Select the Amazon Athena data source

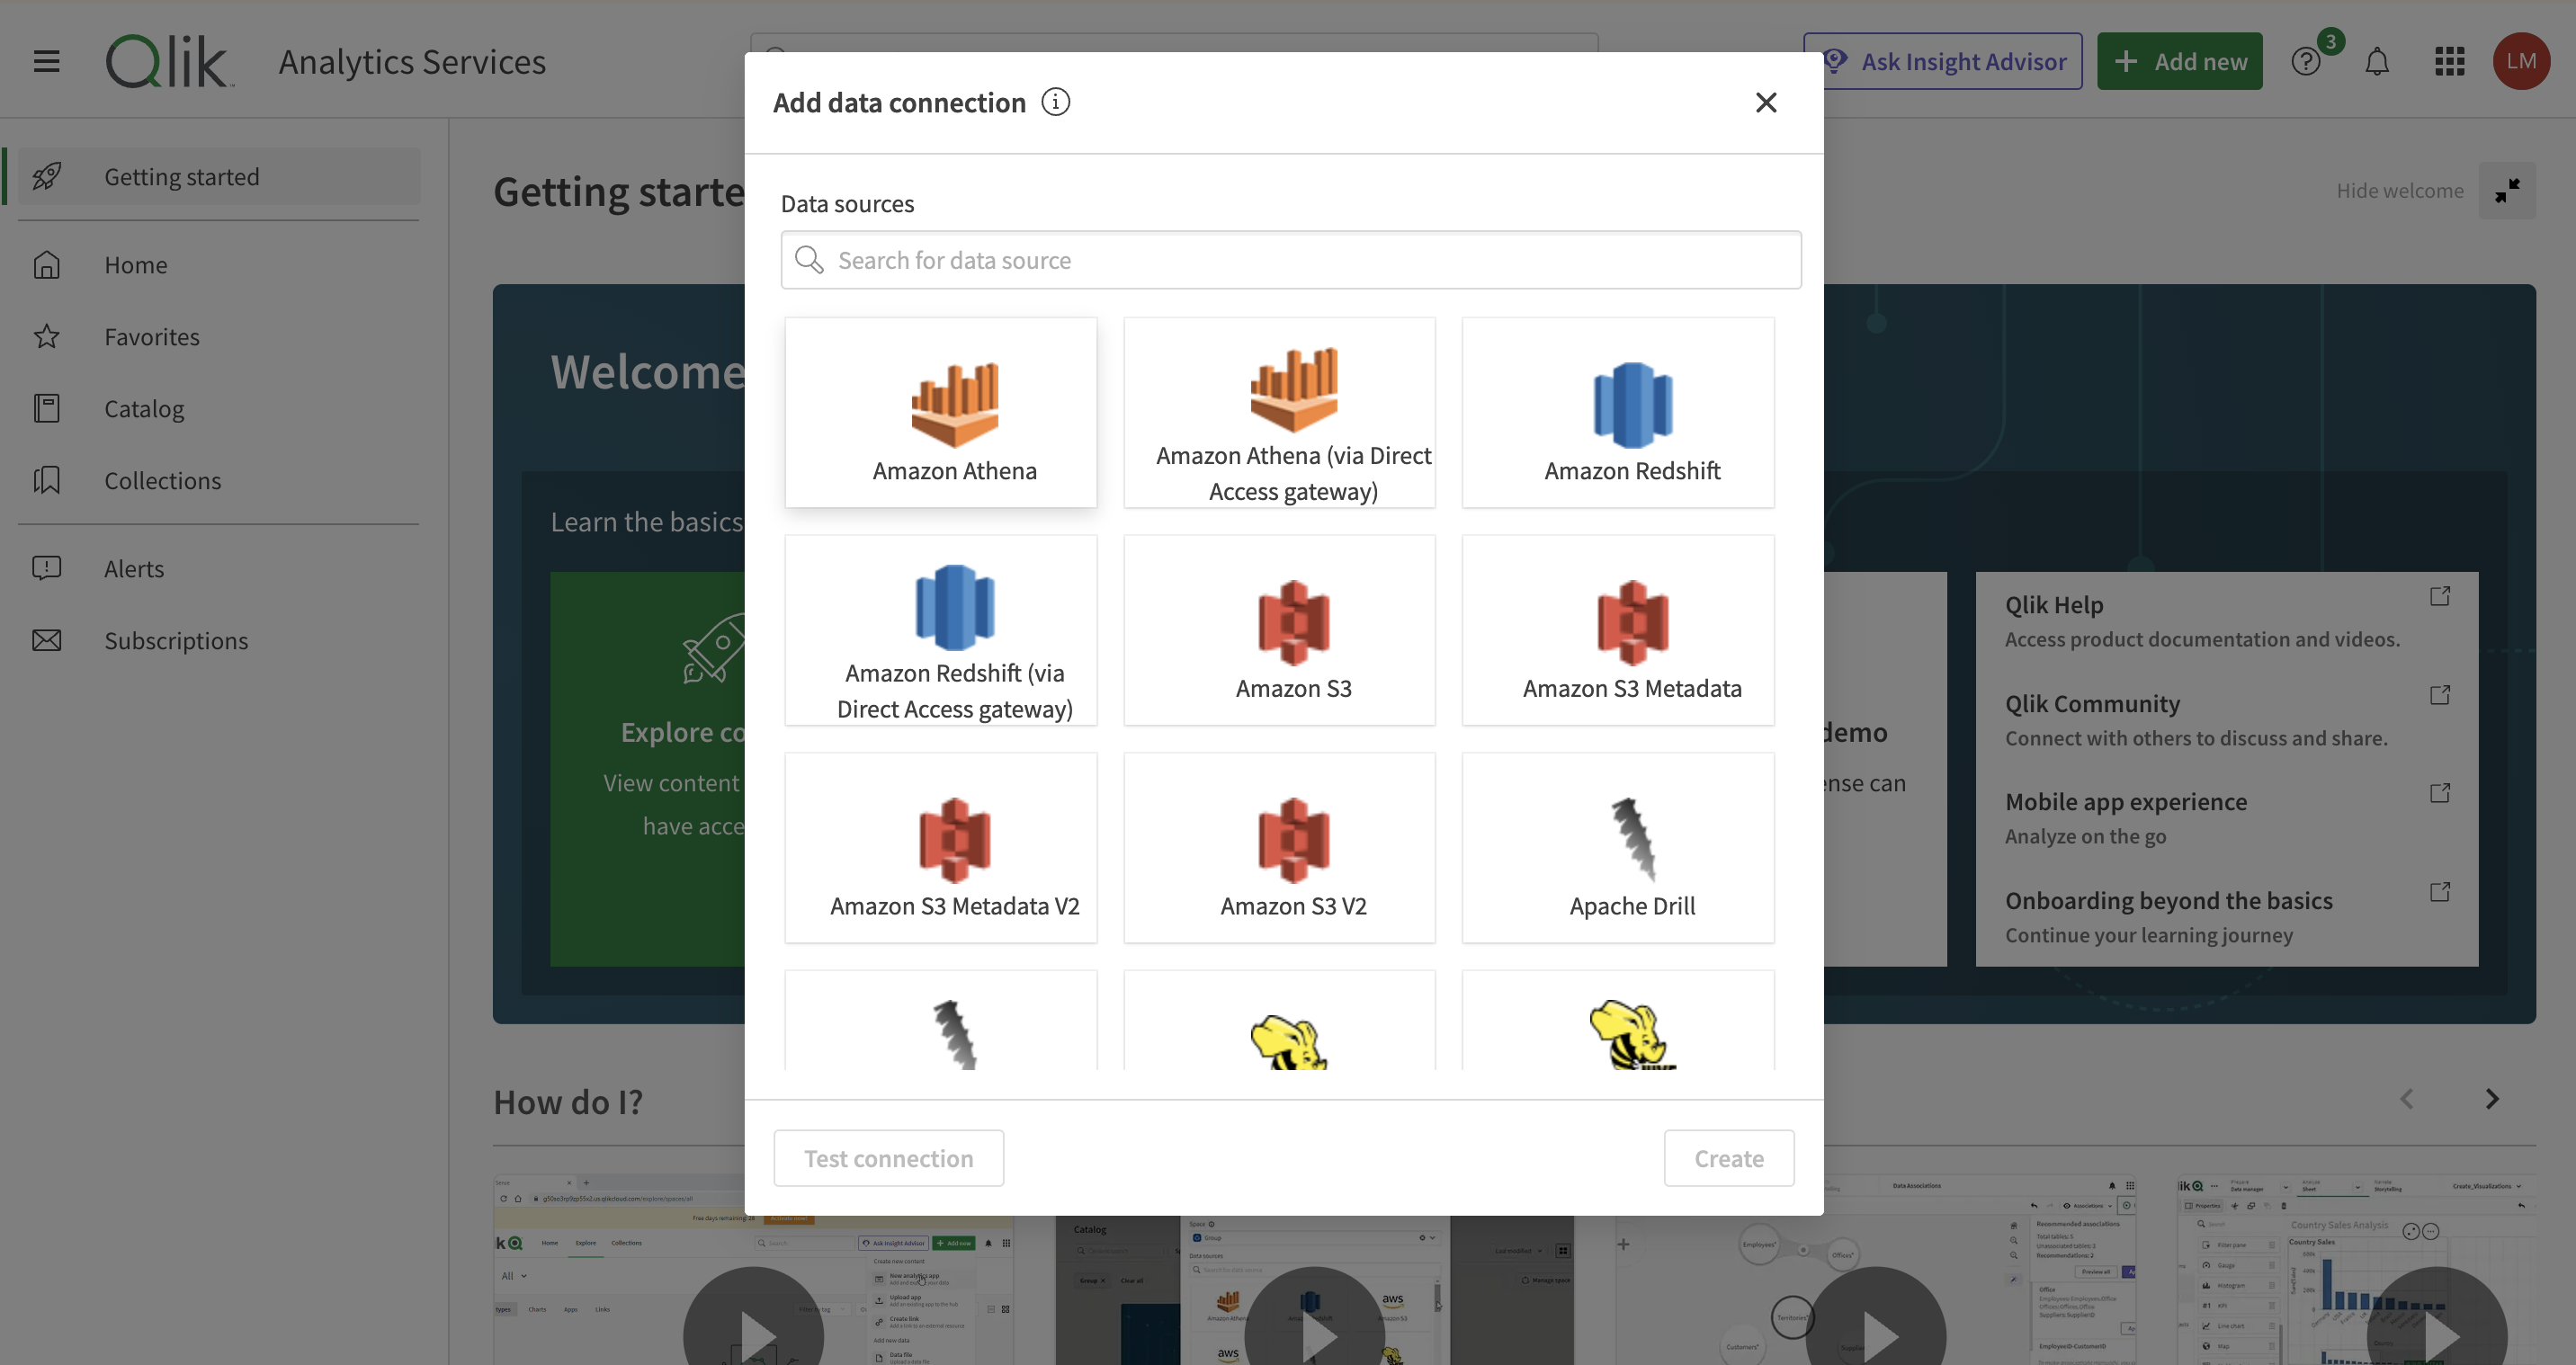941,412
